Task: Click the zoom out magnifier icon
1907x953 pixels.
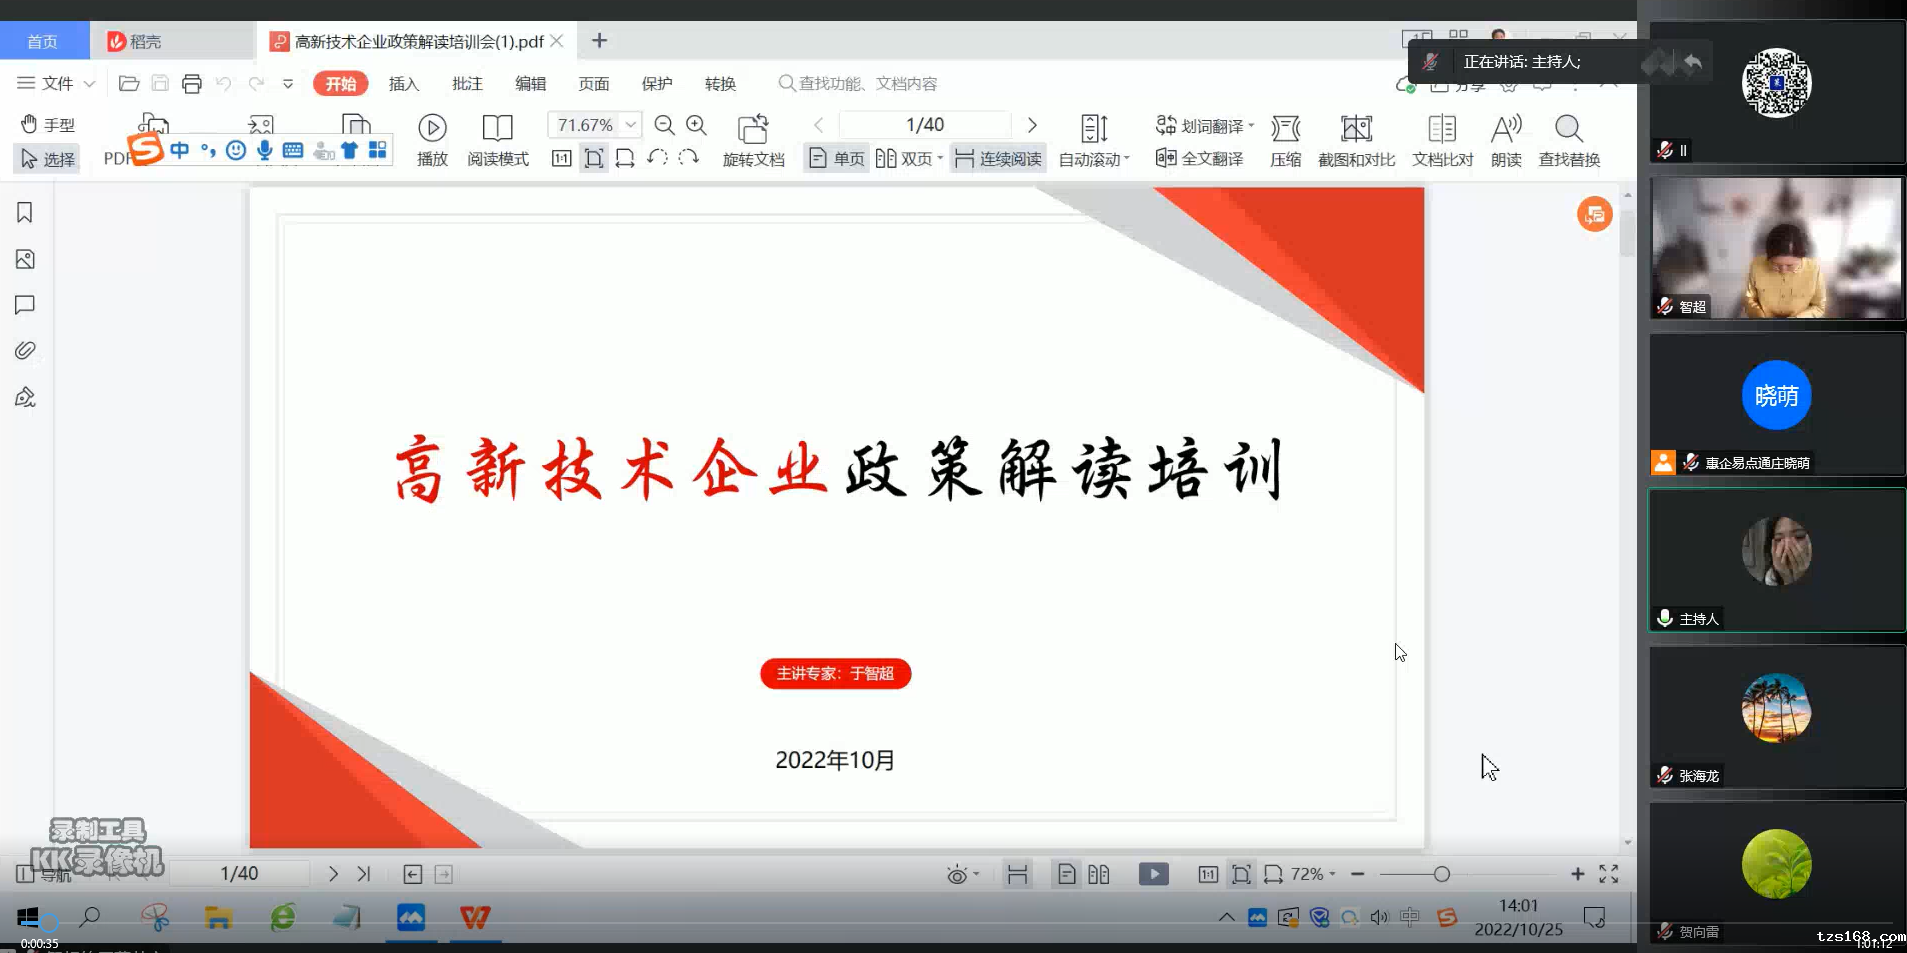Action: coord(664,125)
